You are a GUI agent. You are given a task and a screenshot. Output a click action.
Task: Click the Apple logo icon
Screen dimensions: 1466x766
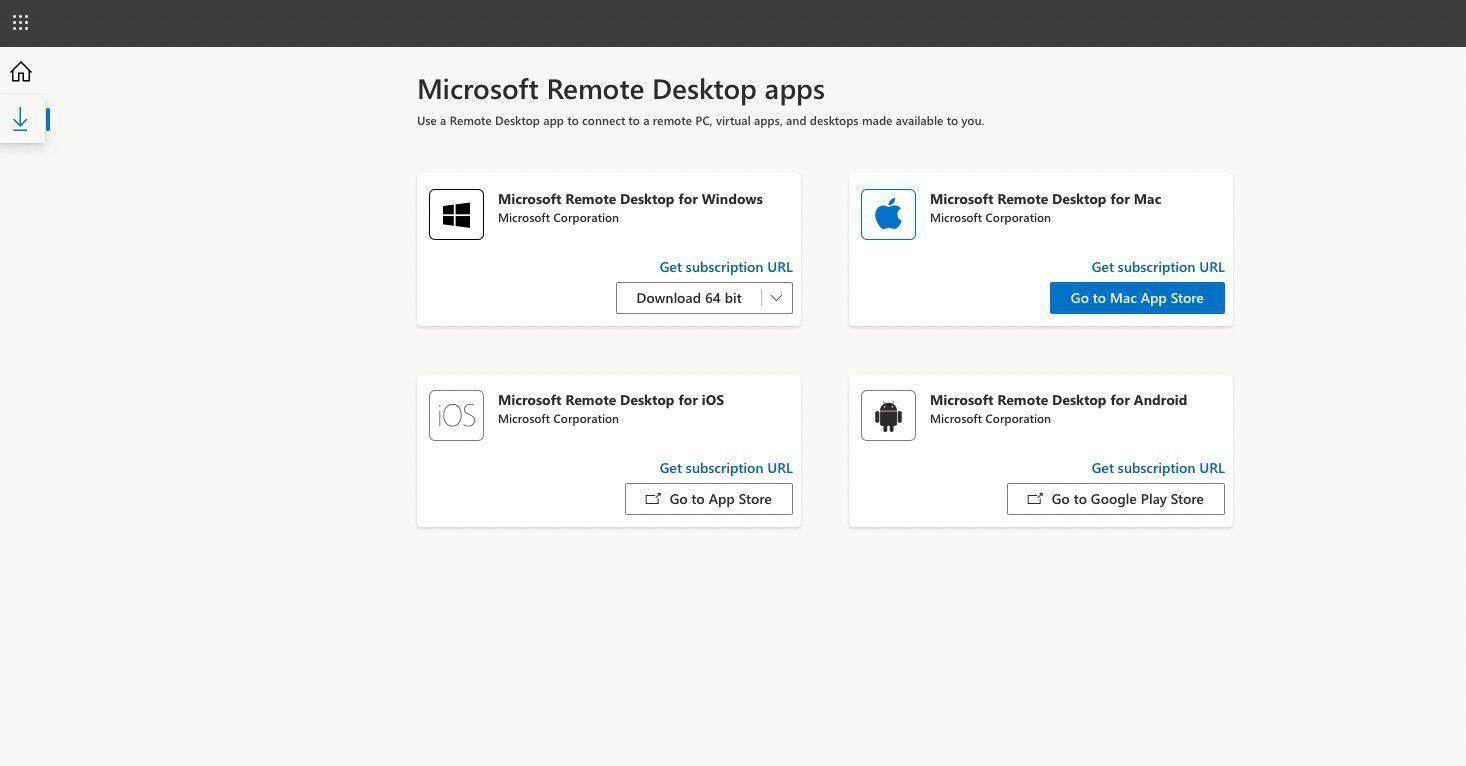(x=888, y=214)
